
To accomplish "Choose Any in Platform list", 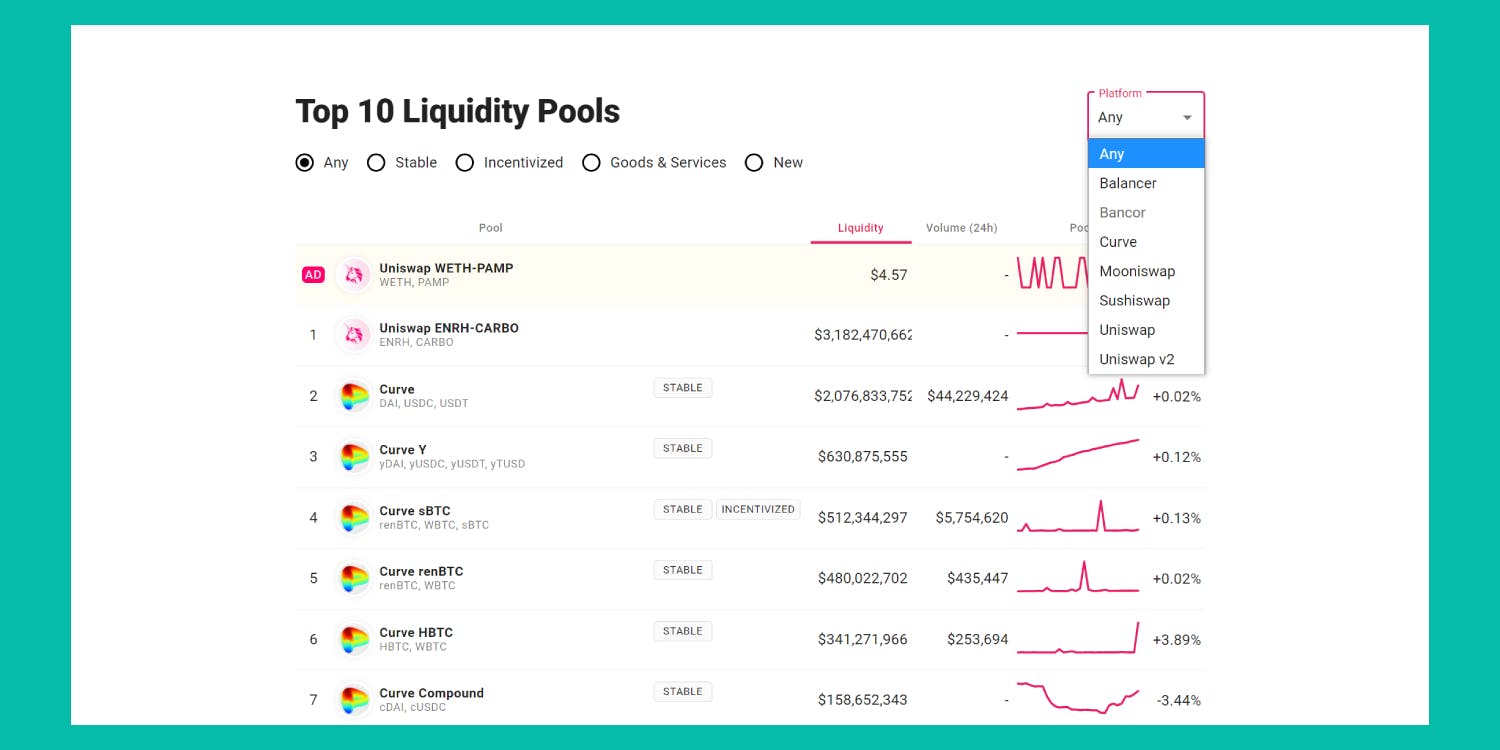I will pyautogui.click(x=1146, y=154).
